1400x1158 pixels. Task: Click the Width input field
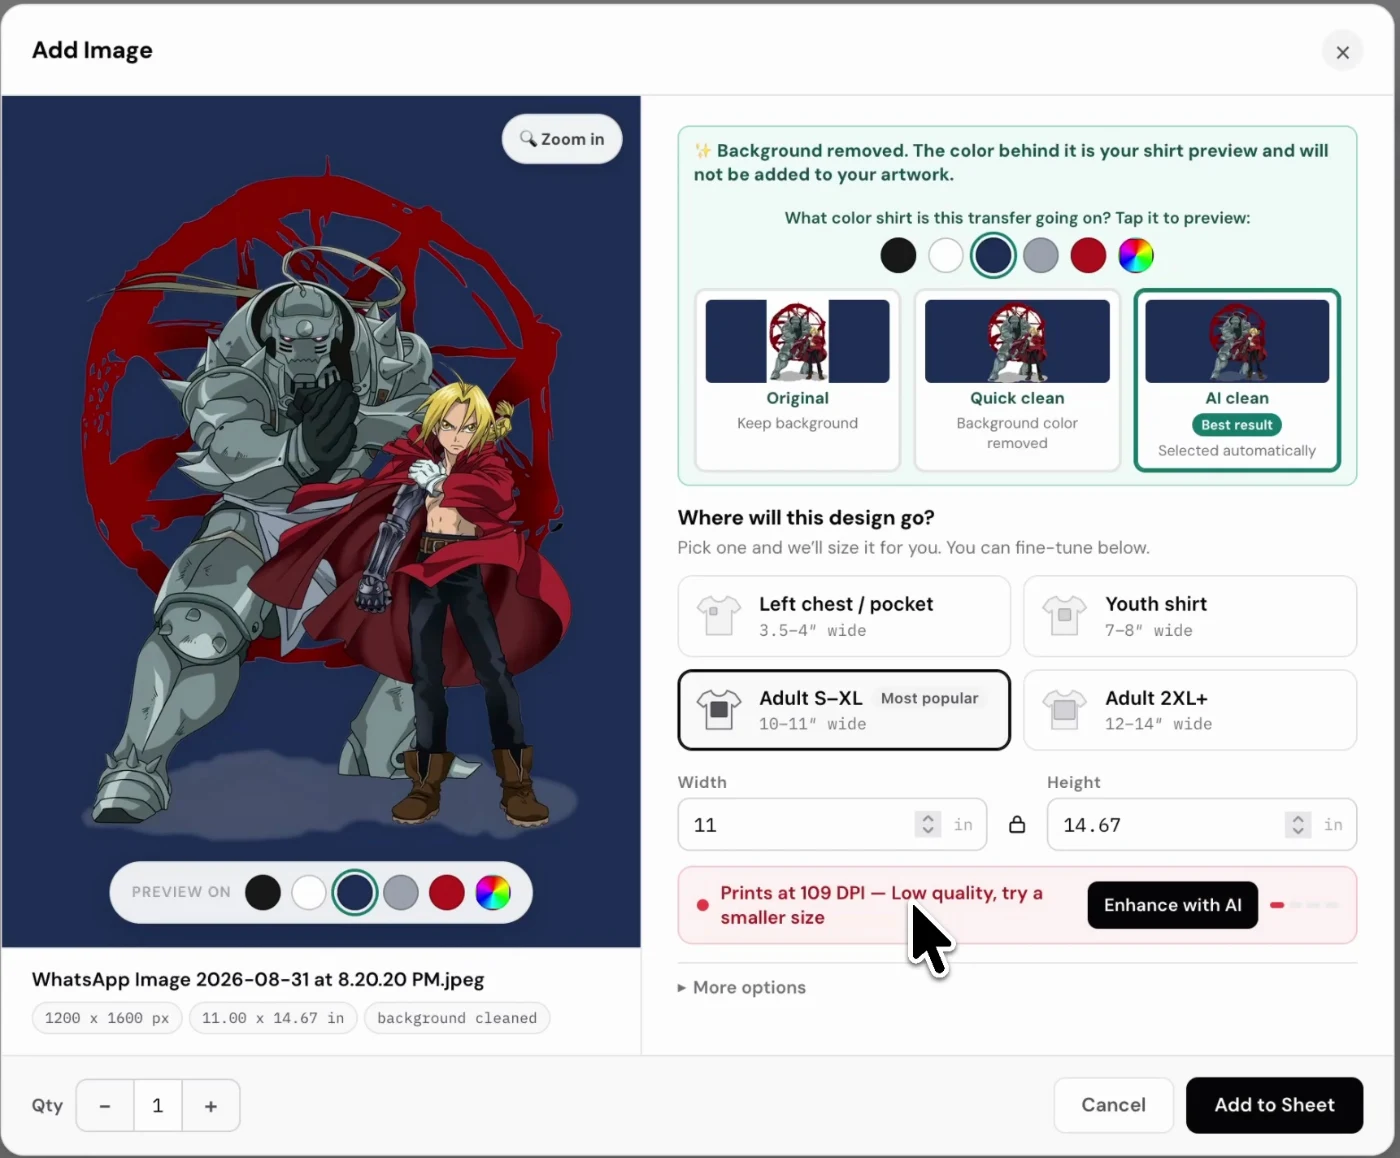coord(832,825)
